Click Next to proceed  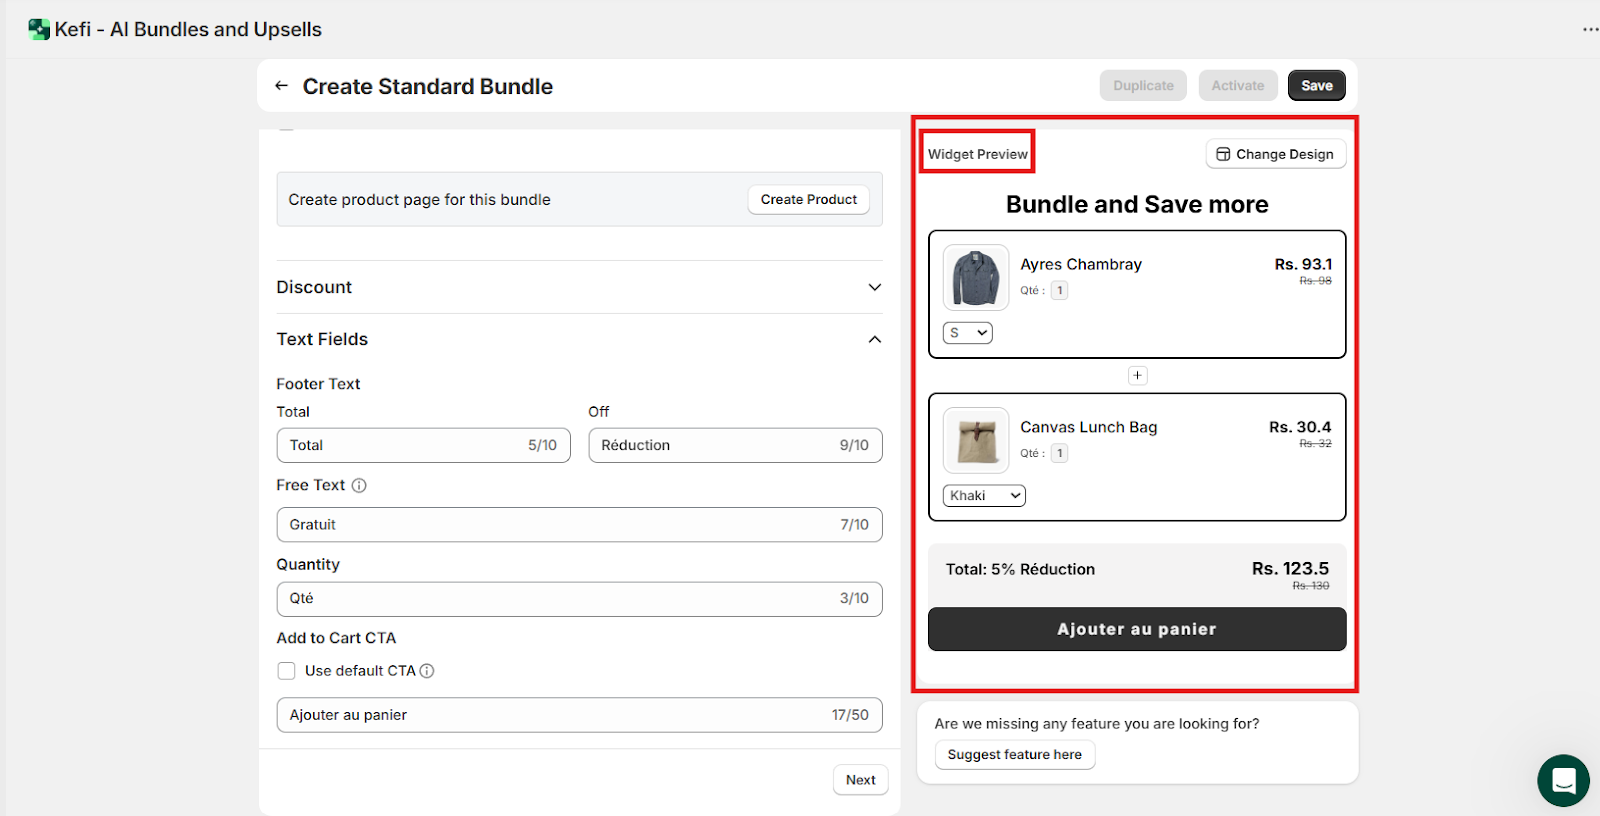(860, 780)
